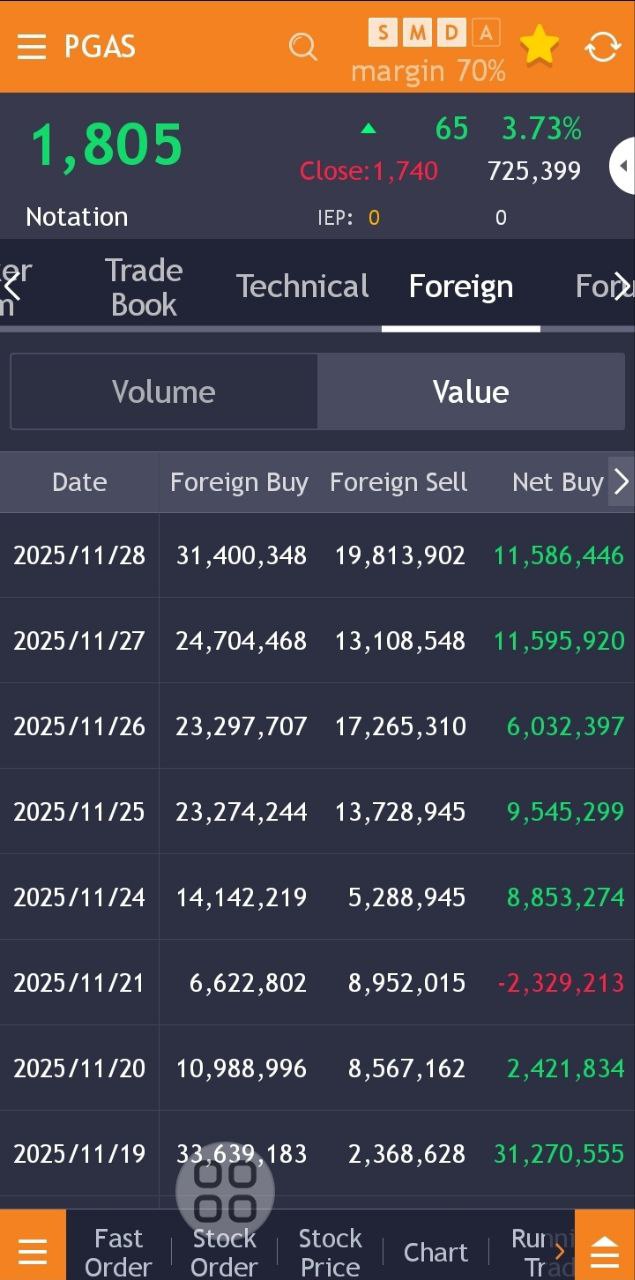This screenshot has height=1280, width=635.
Task: Tap the yellow favorite star icon
Action: tap(539, 46)
